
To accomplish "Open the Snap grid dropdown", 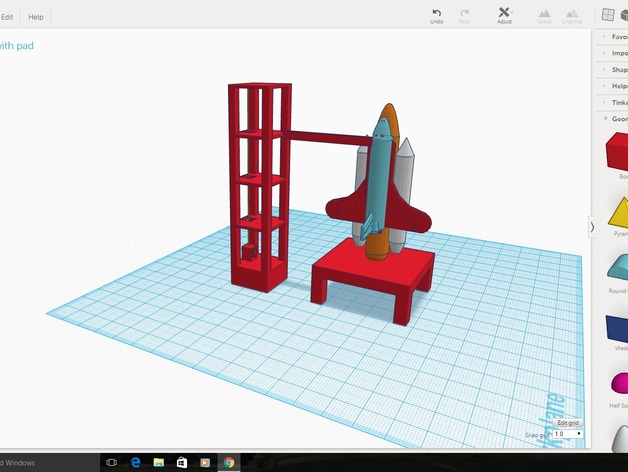I will coord(568,434).
